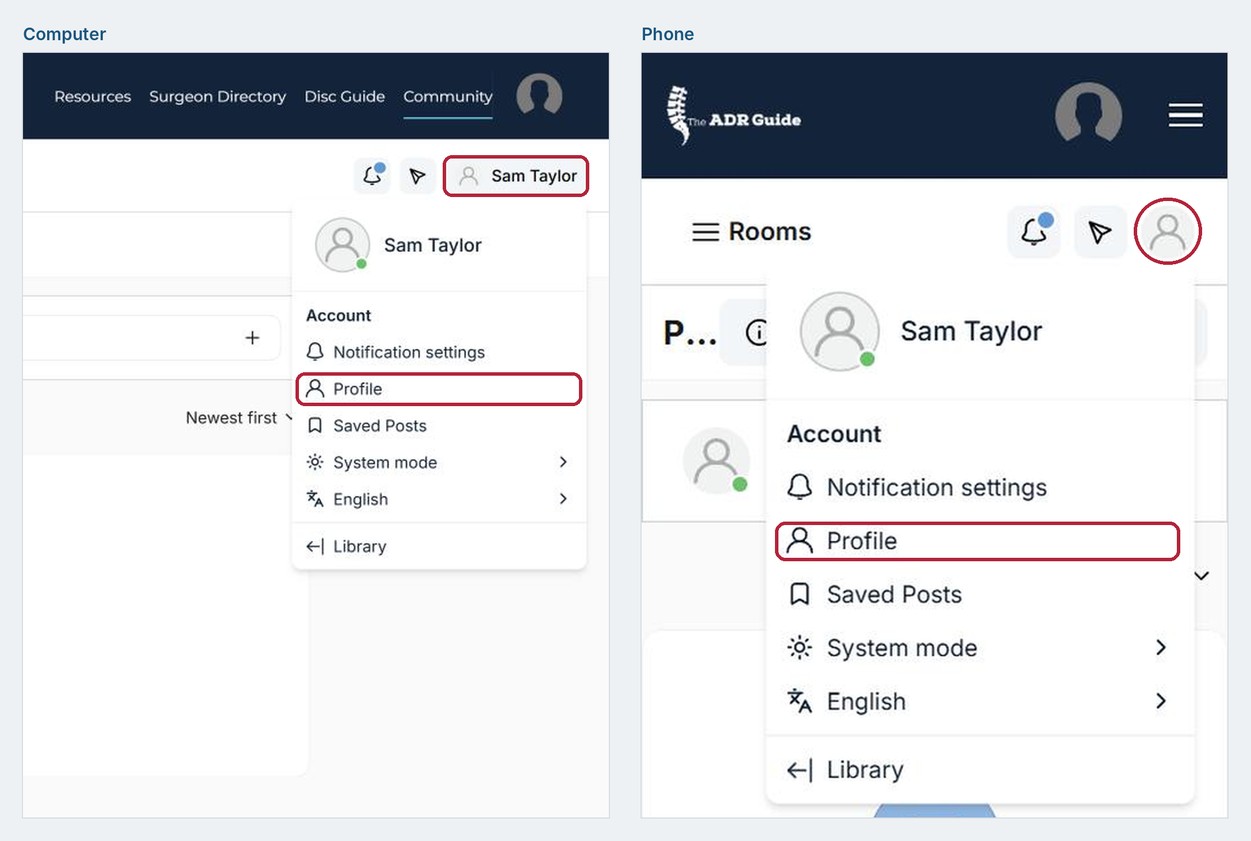This screenshot has height=841, width=1251.
Task: Open notifications bell in Phone view
Action: coord(1034,232)
